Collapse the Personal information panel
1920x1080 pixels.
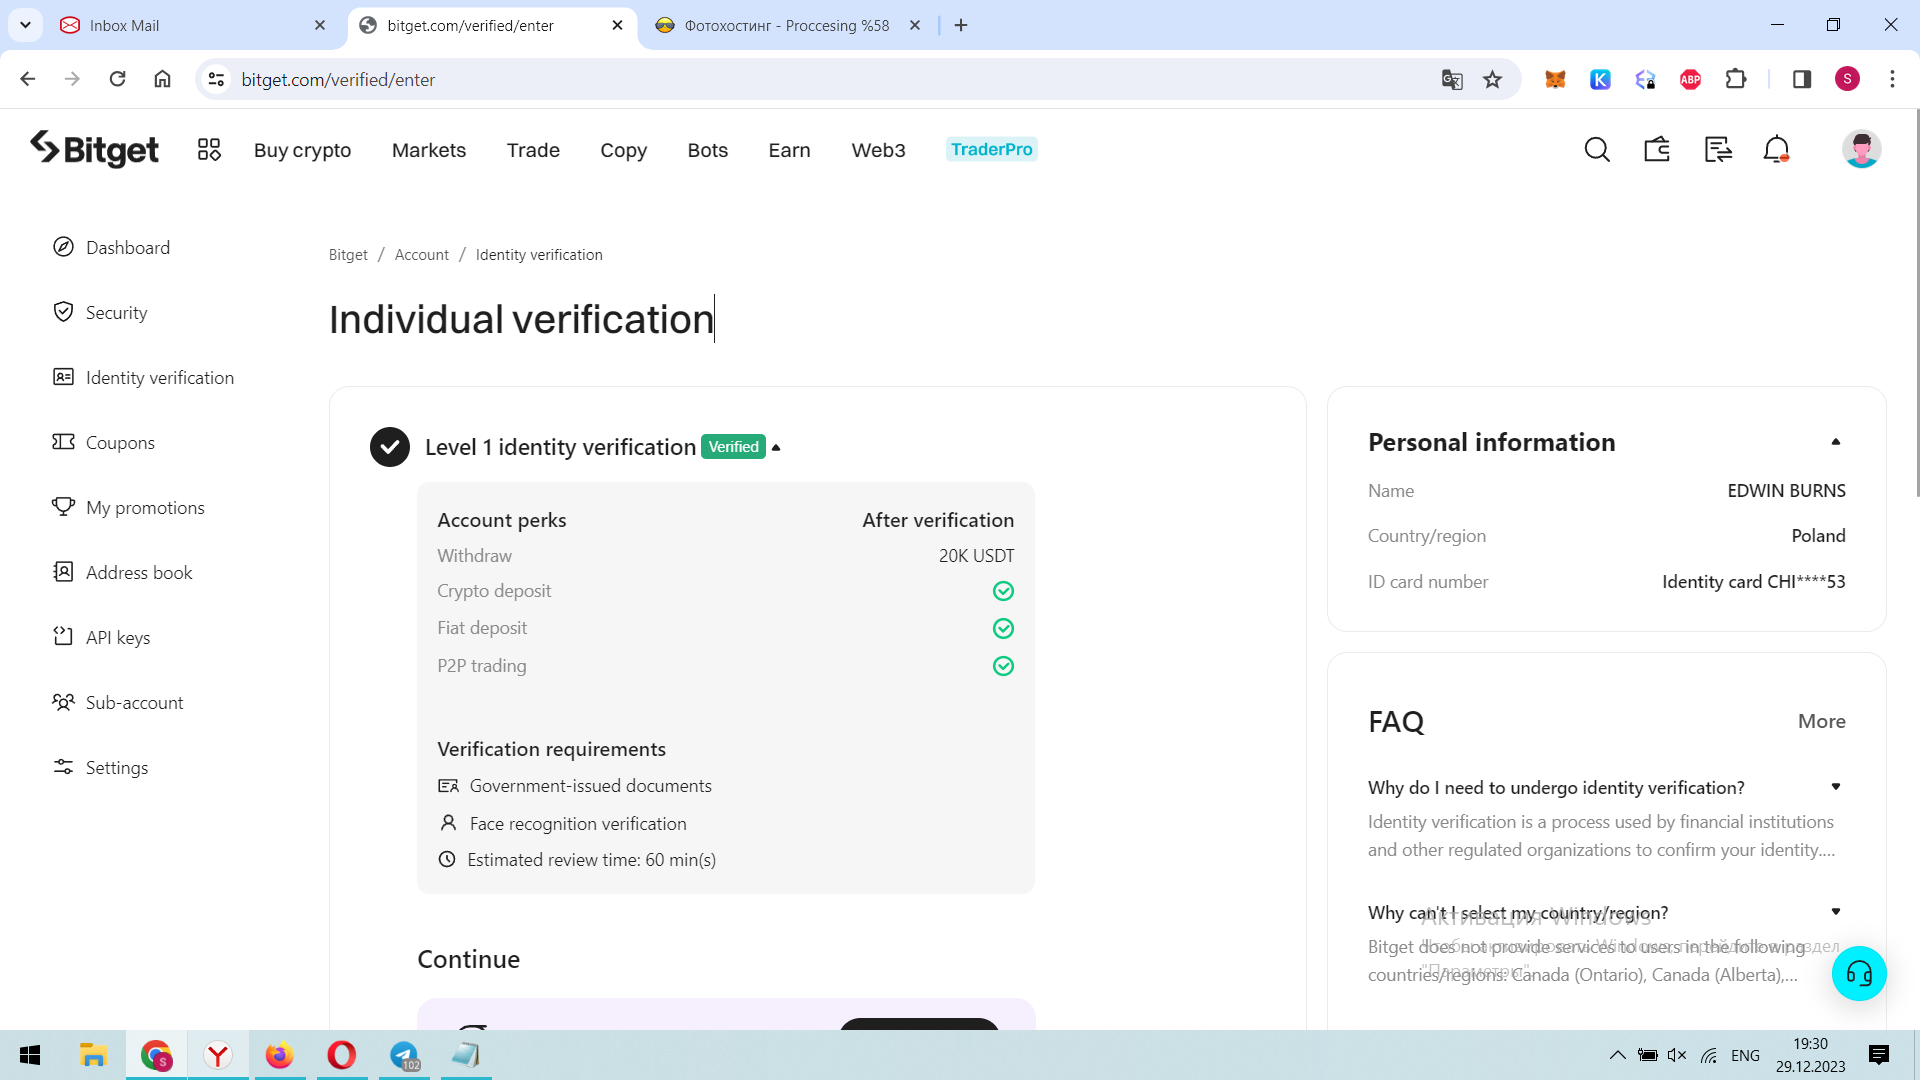coord(1835,442)
